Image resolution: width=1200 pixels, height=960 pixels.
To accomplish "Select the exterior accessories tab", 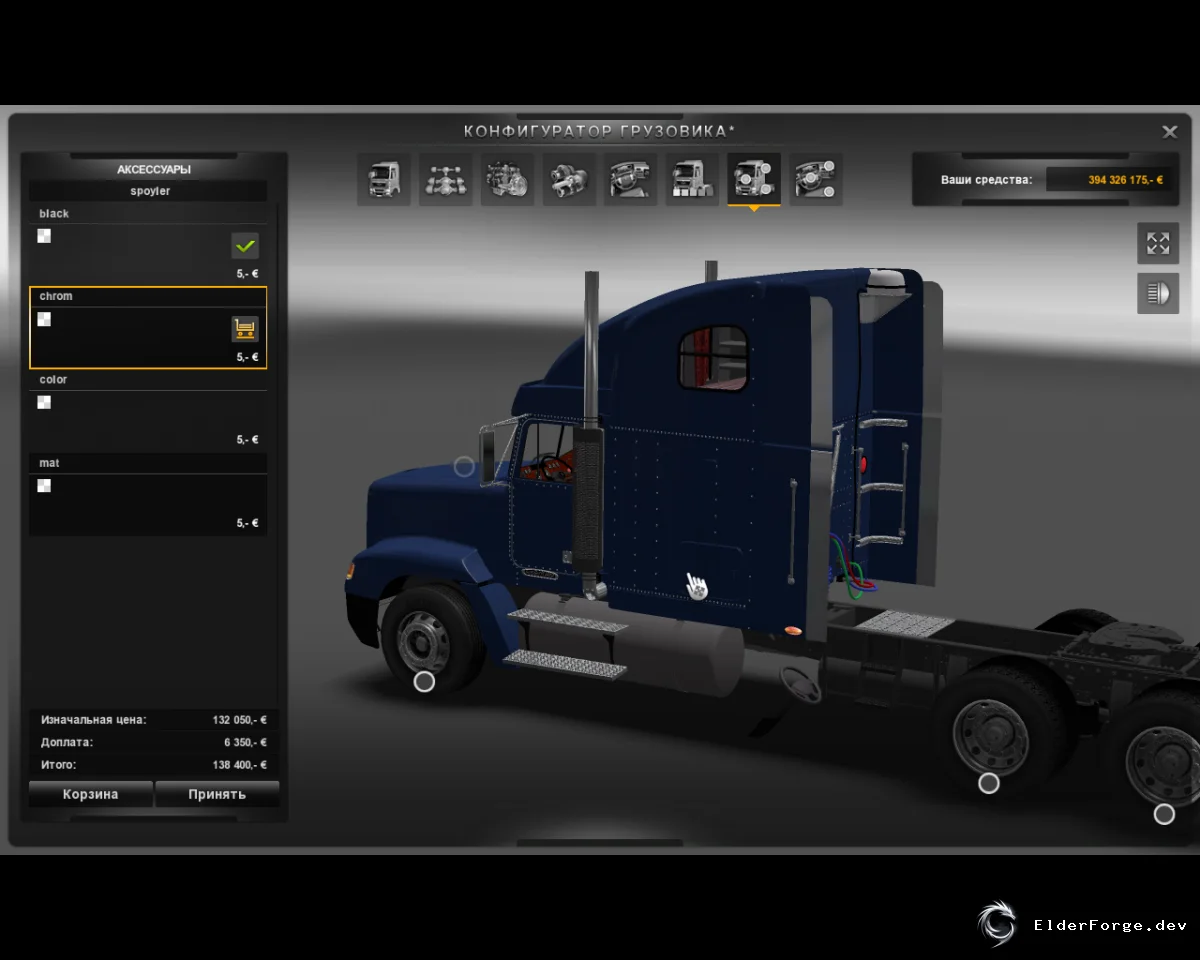I will 754,180.
